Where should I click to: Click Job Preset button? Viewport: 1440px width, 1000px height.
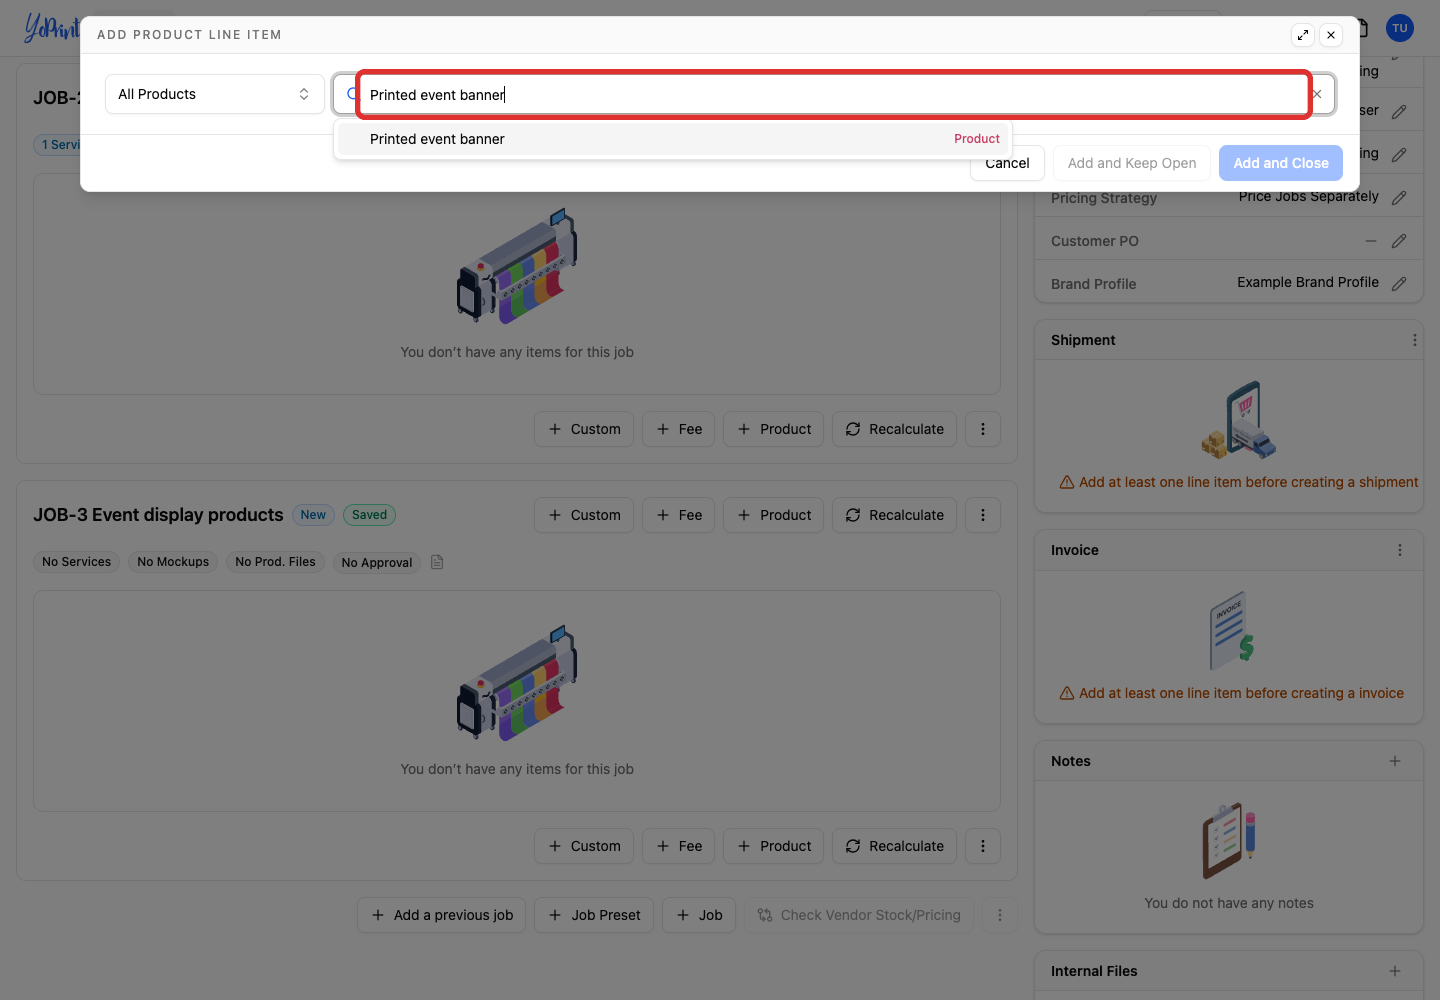594,915
